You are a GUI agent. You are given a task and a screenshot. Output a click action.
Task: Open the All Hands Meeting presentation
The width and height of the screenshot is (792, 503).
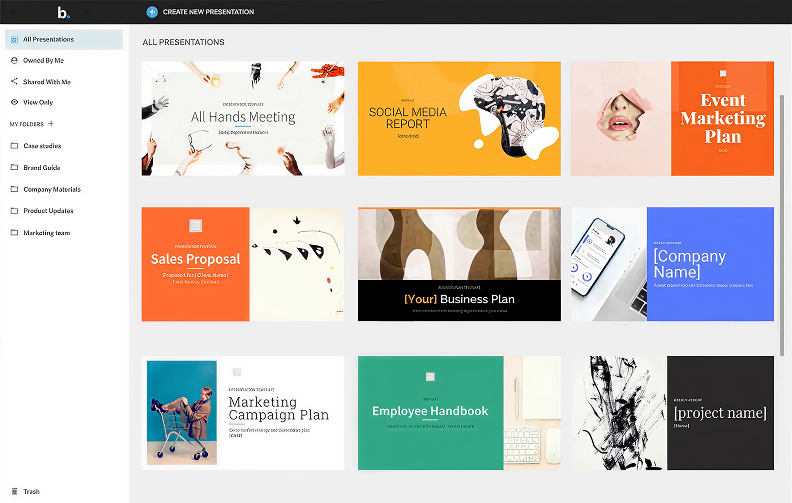coord(243,119)
